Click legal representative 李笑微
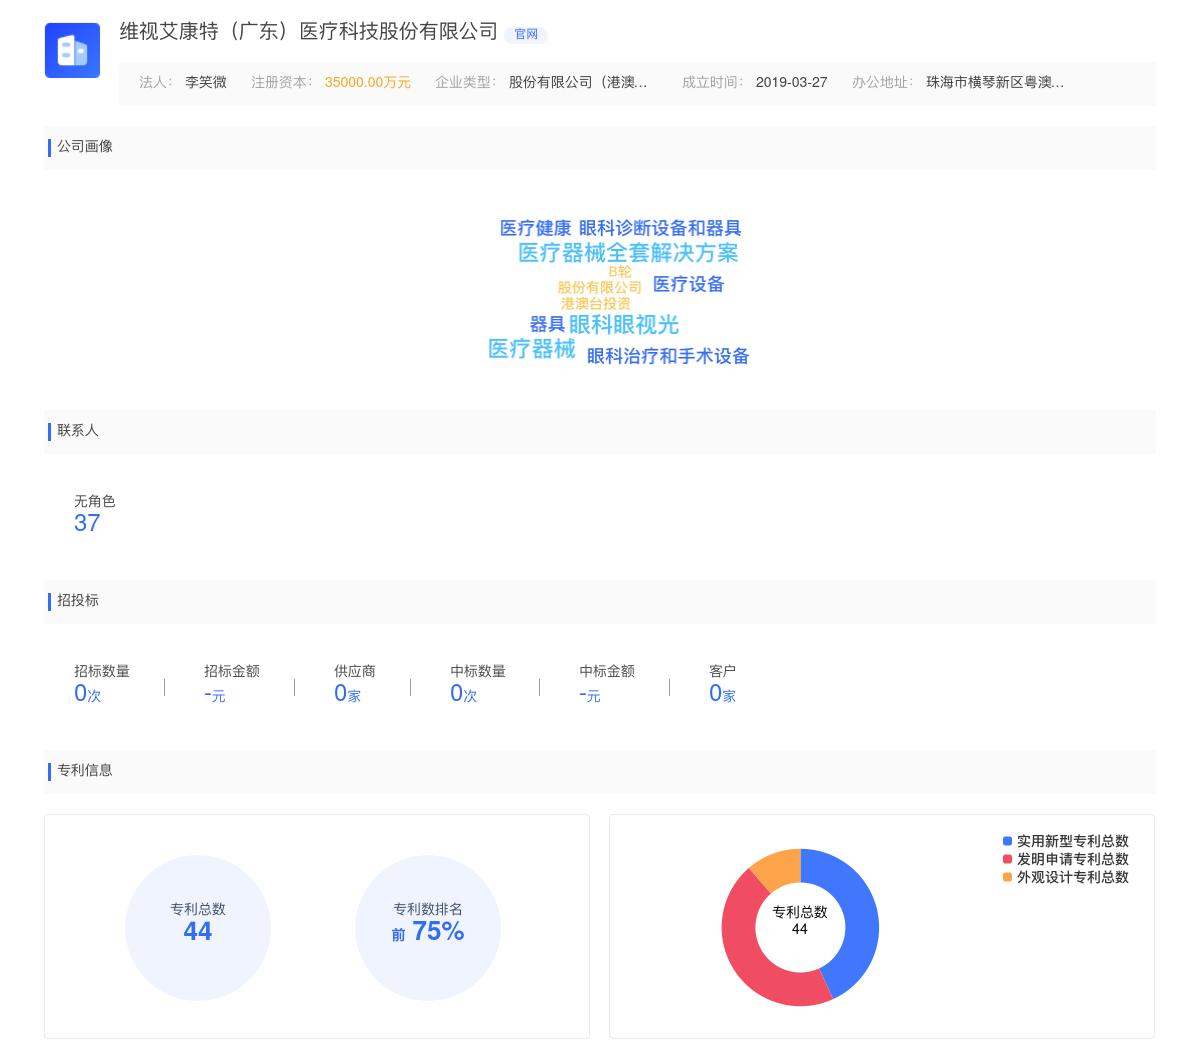1200x1061 pixels. (x=205, y=83)
